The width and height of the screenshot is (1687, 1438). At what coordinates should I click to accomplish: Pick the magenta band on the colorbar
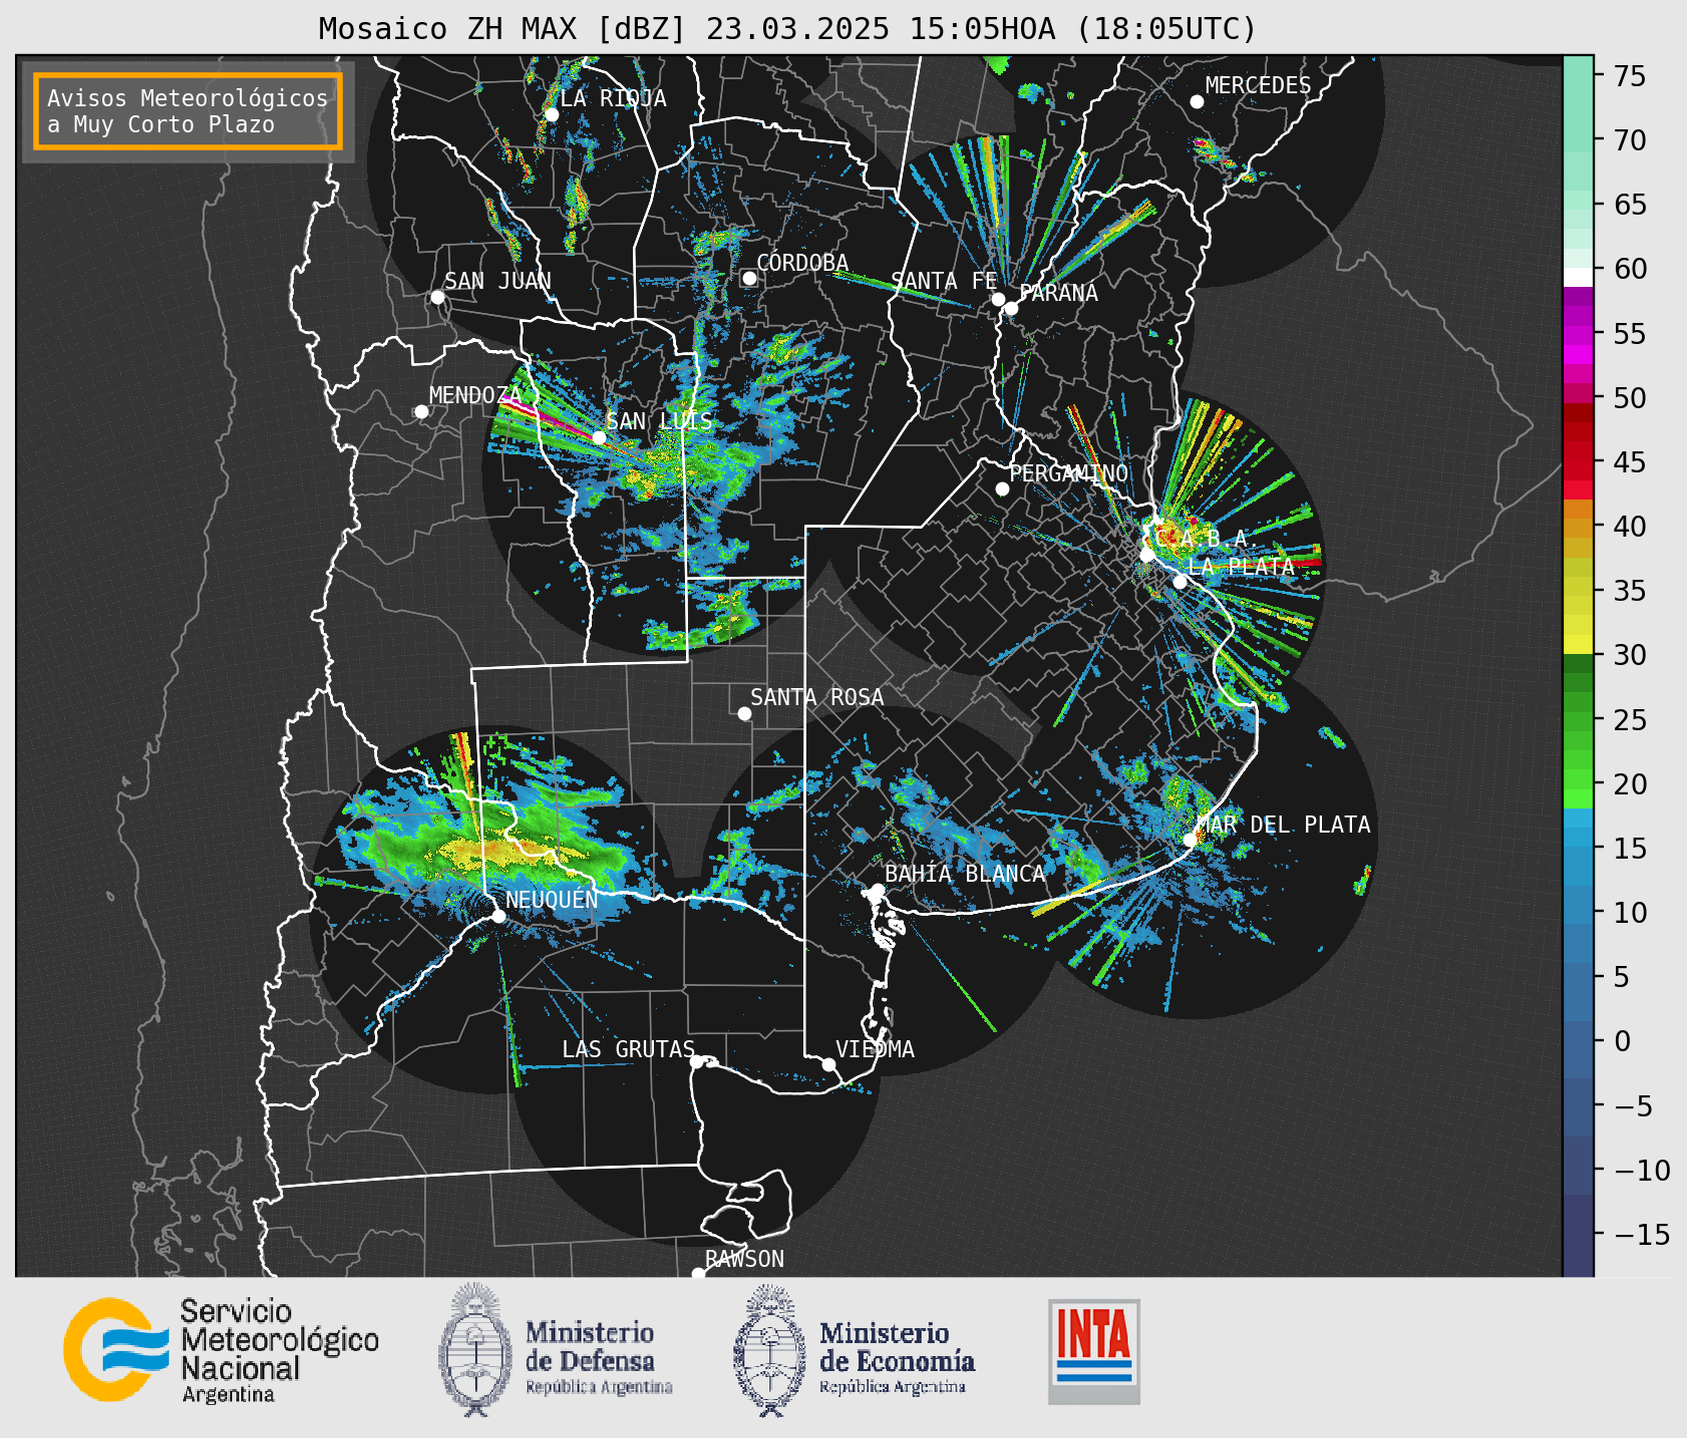[x=1578, y=354]
